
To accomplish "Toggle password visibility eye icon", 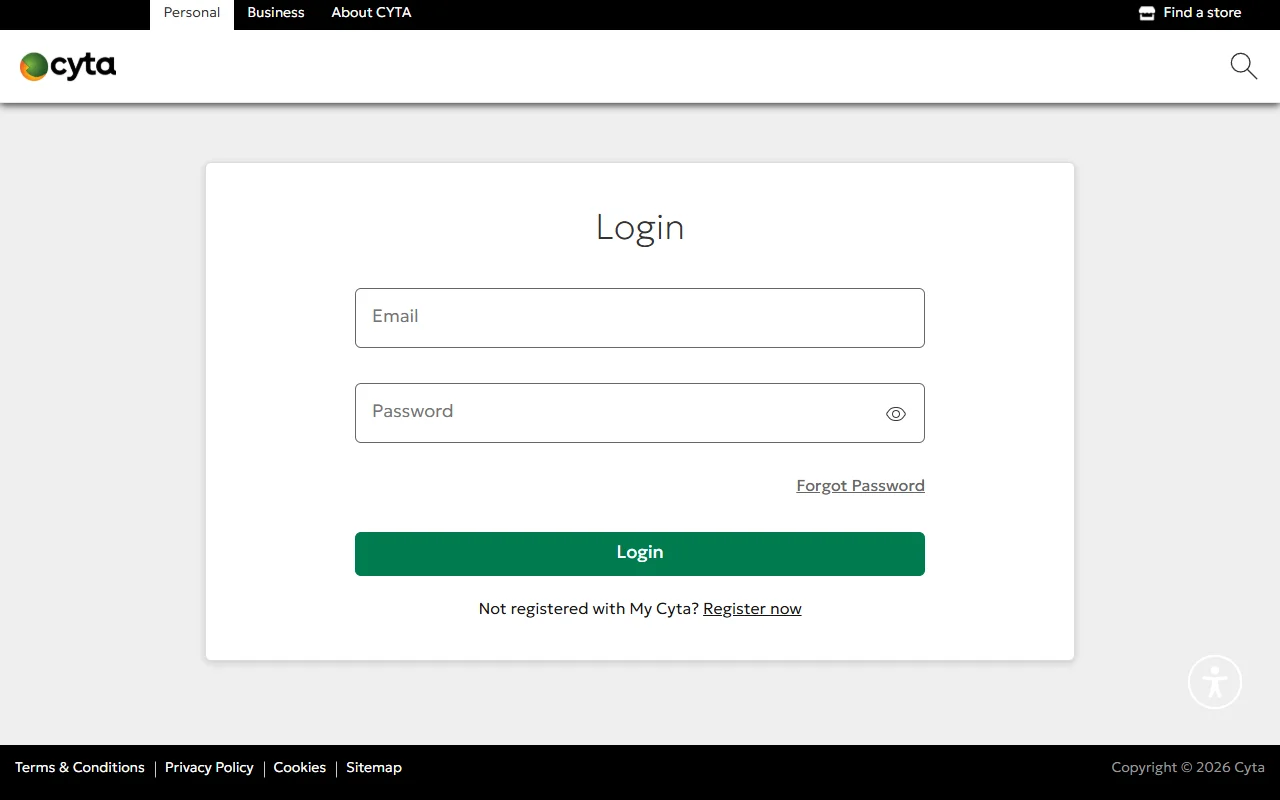I will point(896,414).
